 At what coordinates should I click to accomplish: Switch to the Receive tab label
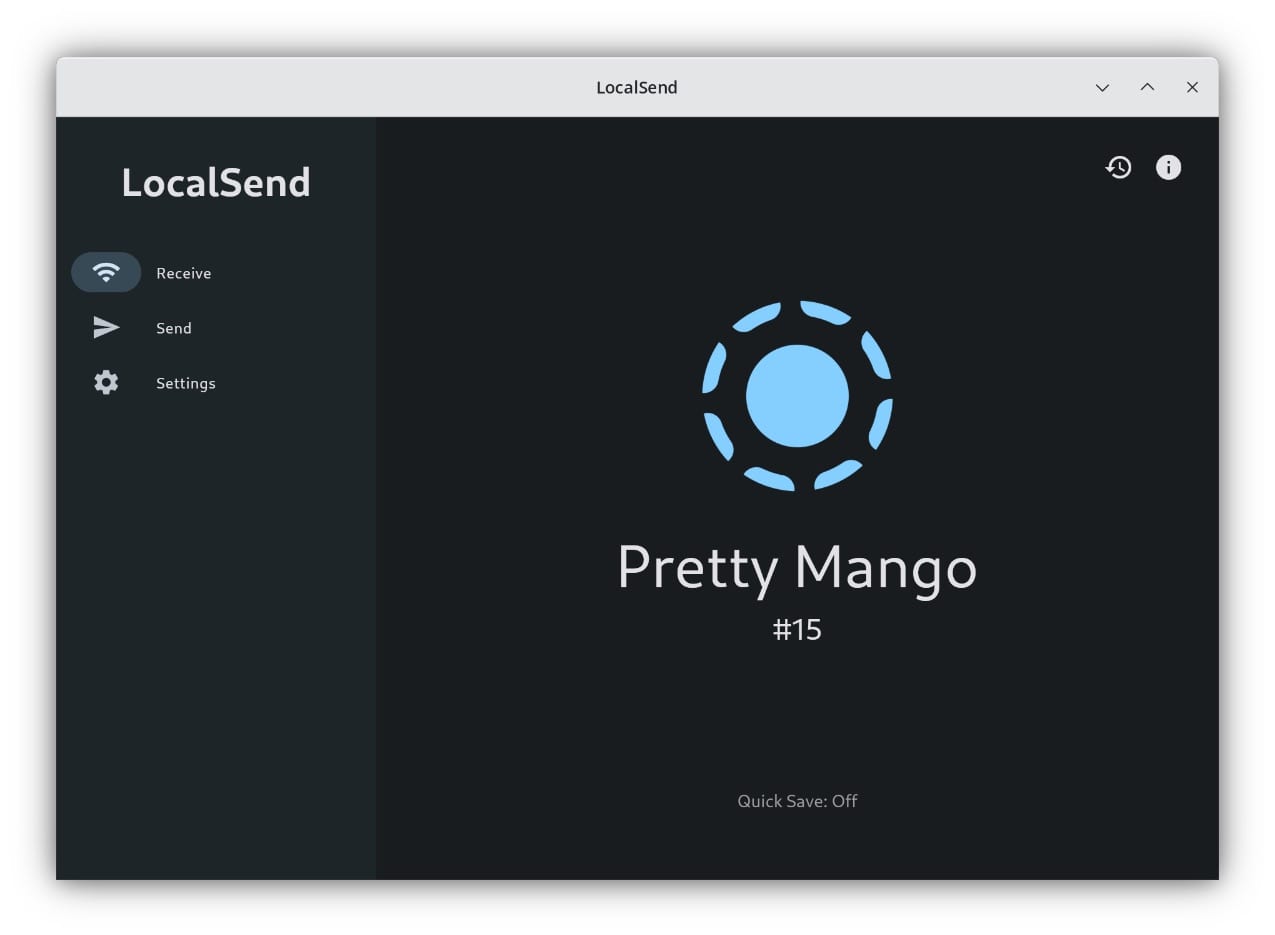[184, 273]
